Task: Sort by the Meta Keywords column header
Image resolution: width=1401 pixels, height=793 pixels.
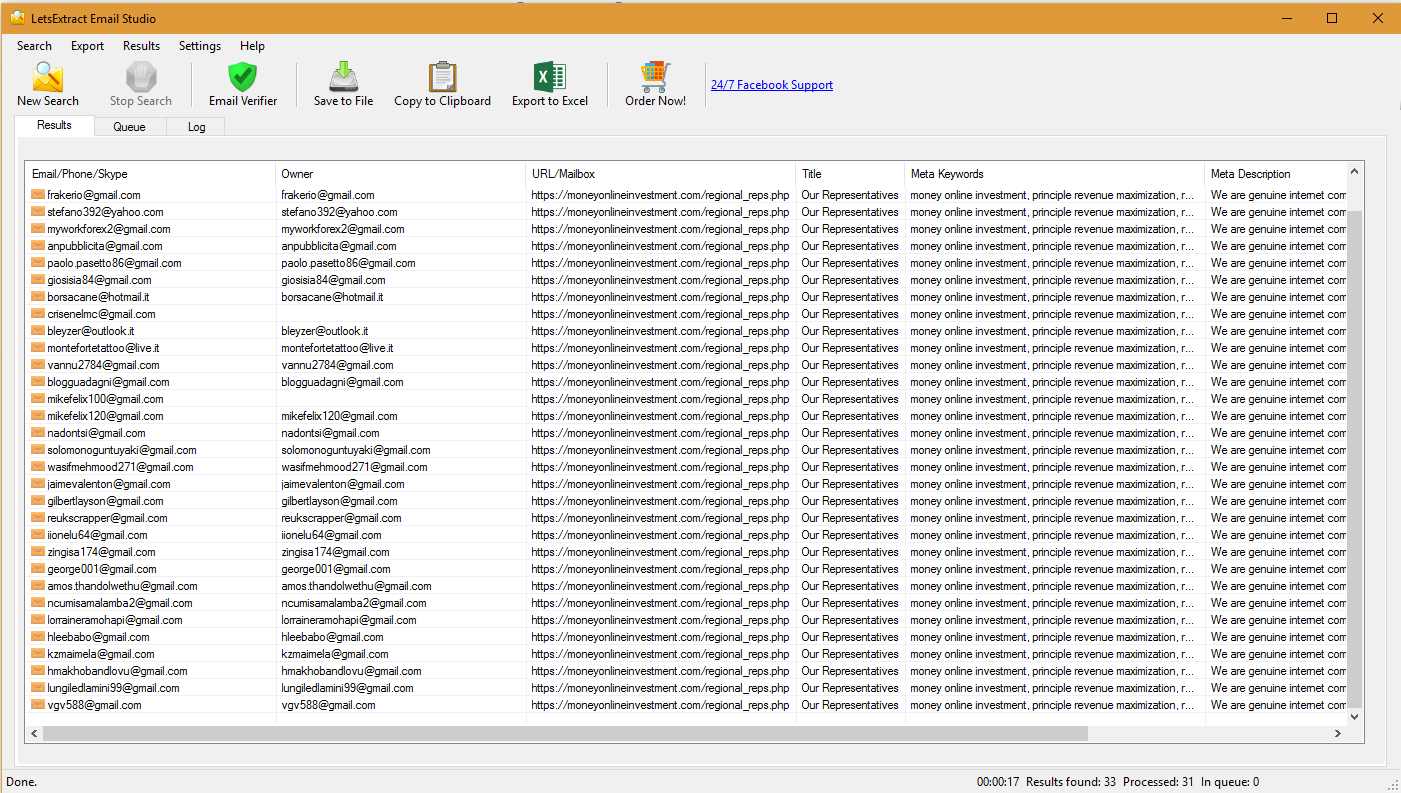Action: (947, 174)
